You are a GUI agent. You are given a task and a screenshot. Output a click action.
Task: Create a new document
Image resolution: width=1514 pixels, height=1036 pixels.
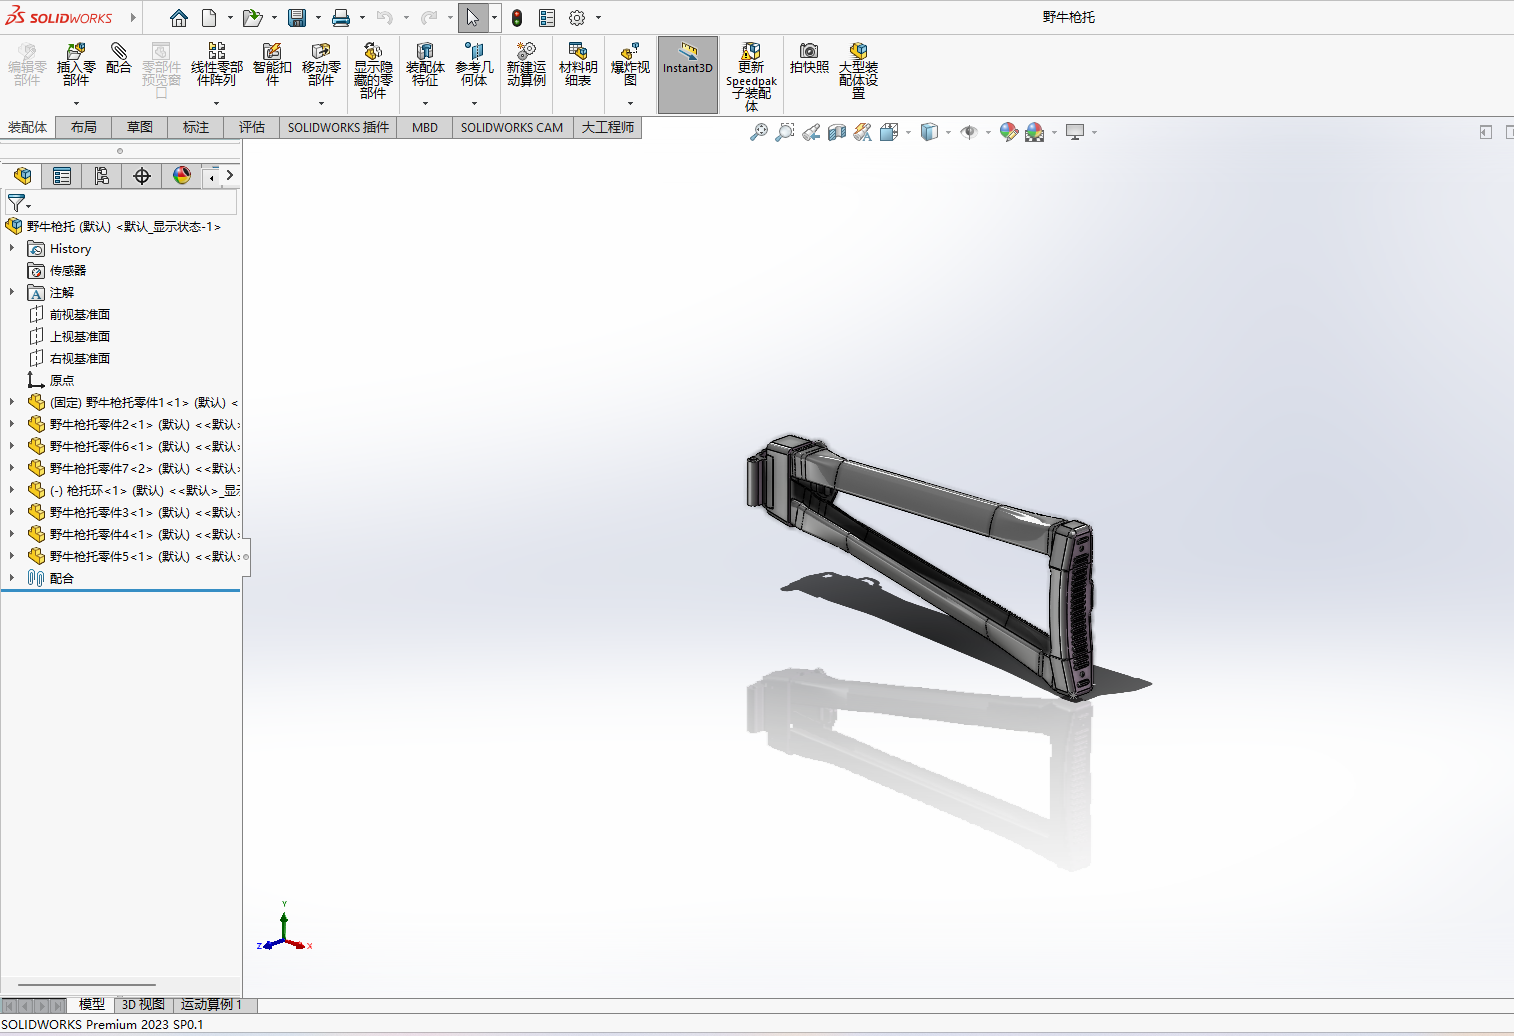tap(209, 18)
